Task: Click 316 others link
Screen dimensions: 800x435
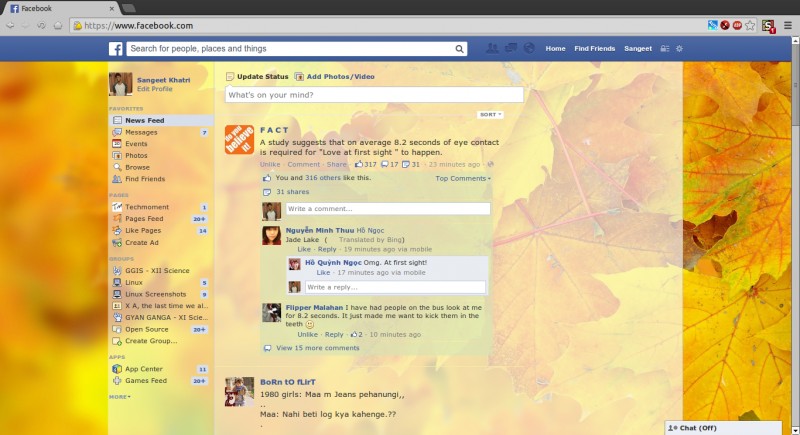Action: tap(322, 178)
